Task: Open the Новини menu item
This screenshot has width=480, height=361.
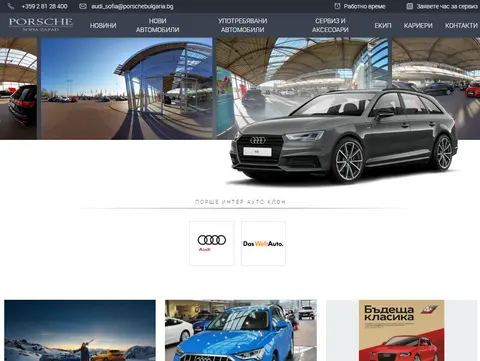Action: (x=103, y=25)
